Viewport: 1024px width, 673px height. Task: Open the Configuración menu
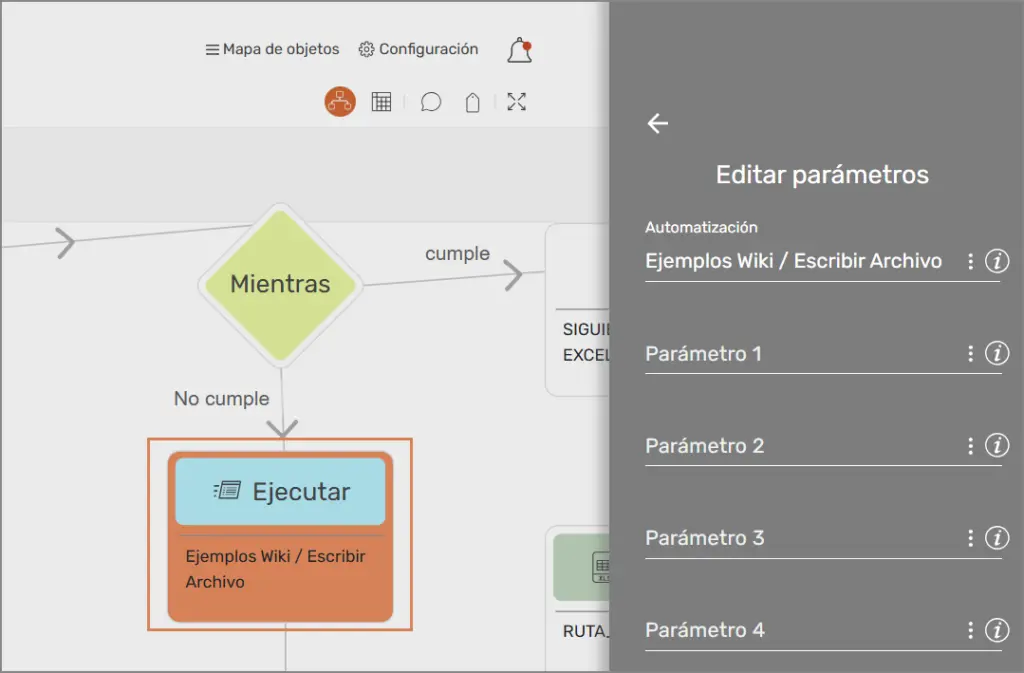418,49
